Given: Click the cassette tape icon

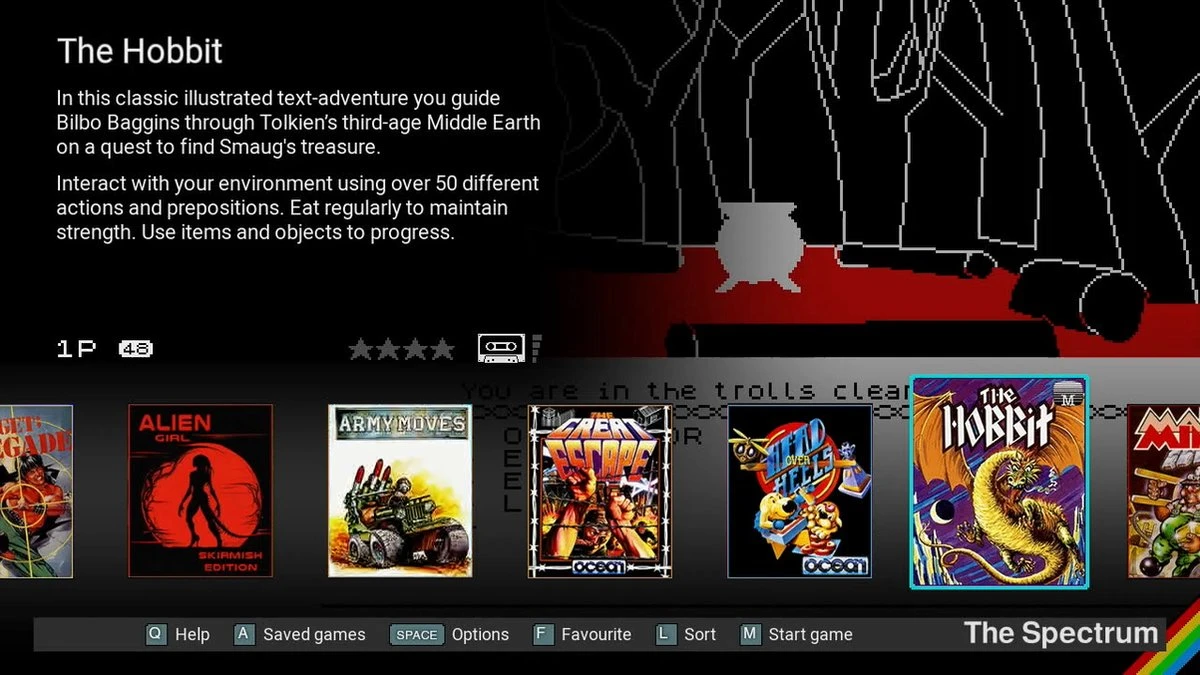Looking at the screenshot, I should click(x=501, y=348).
